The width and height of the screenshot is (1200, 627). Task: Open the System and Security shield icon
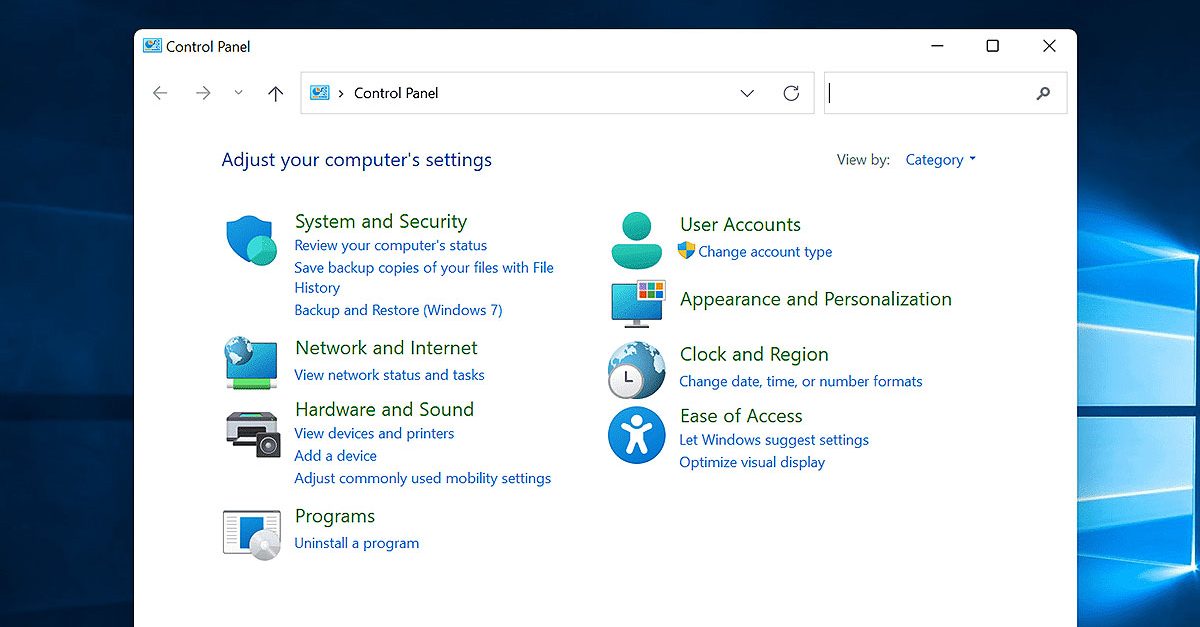(x=251, y=238)
